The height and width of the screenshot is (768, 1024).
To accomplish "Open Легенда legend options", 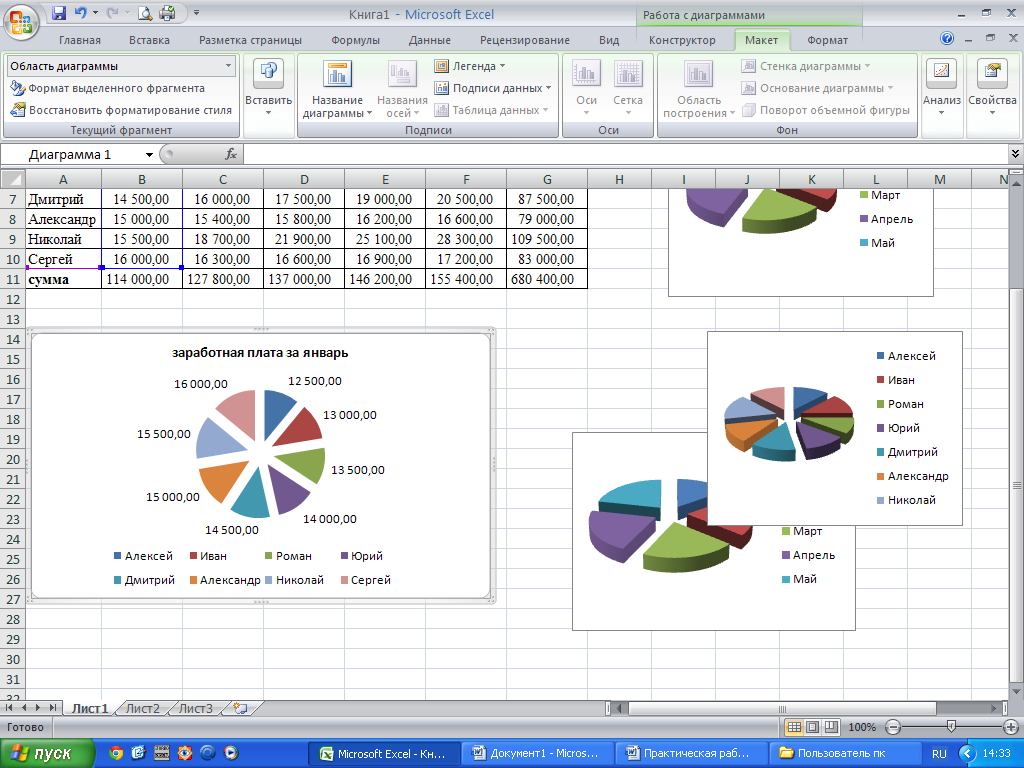I will [x=470, y=66].
